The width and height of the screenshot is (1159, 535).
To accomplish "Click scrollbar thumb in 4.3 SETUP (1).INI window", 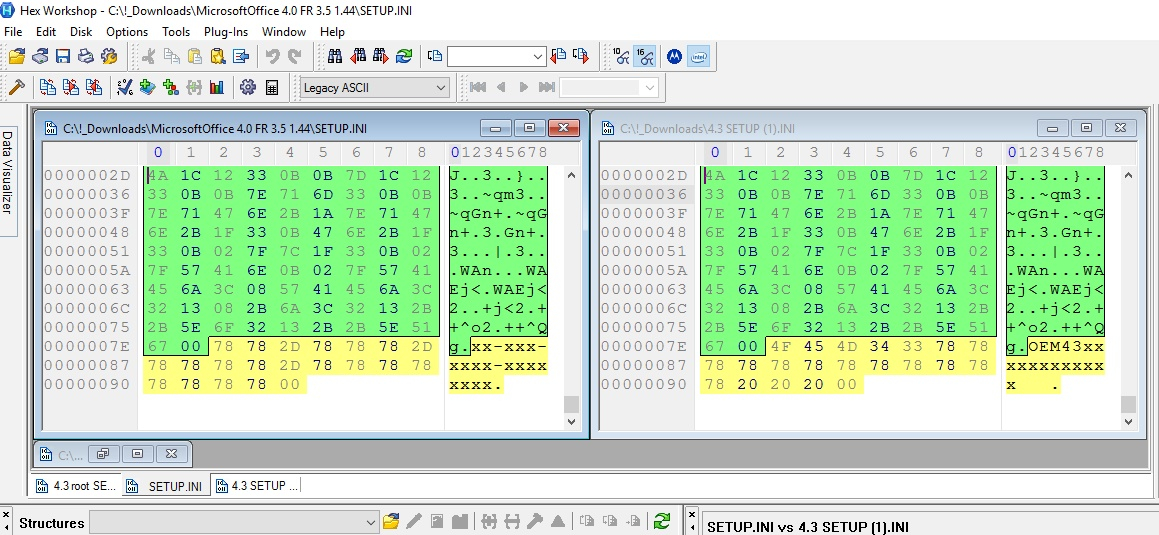I will [1128, 404].
